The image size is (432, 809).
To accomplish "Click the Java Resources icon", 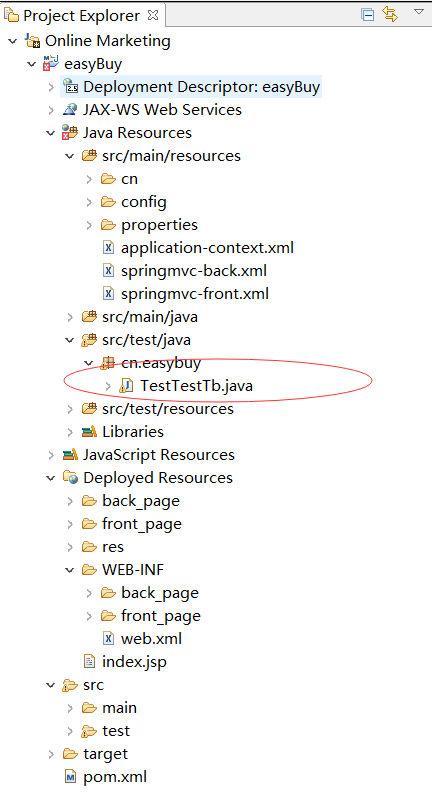I will 70,132.
